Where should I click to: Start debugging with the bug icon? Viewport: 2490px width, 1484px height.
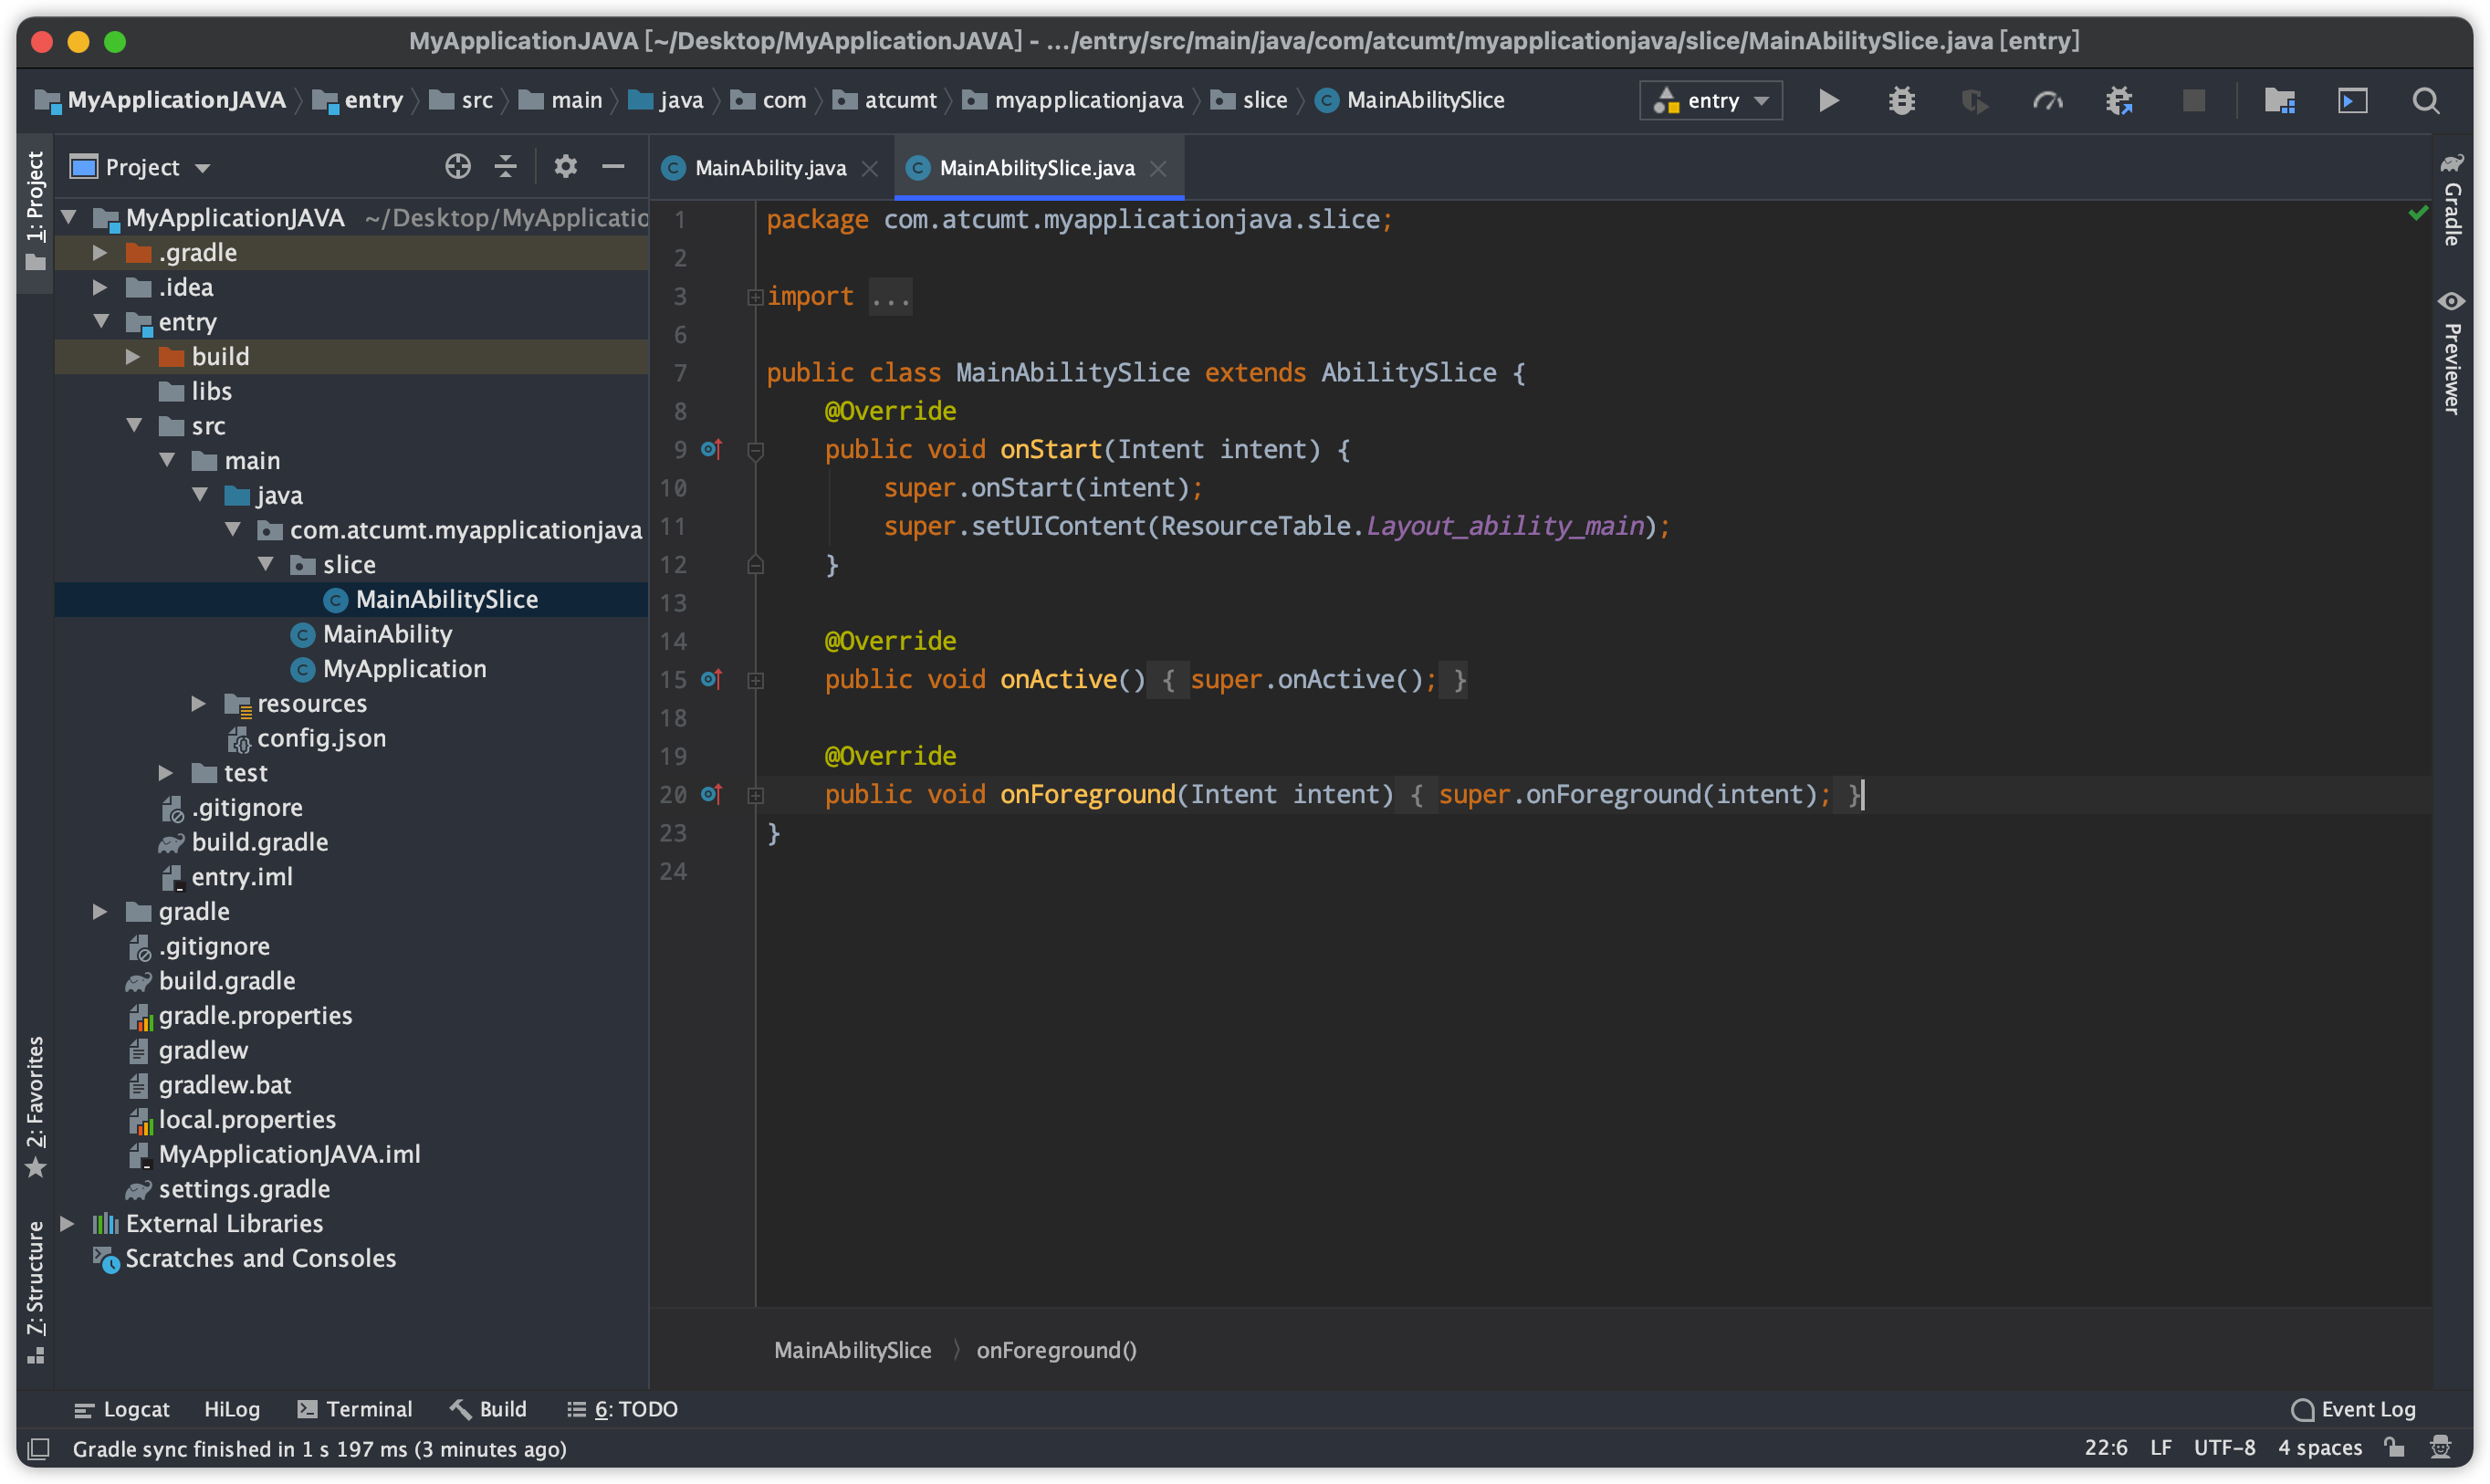(x=1901, y=100)
